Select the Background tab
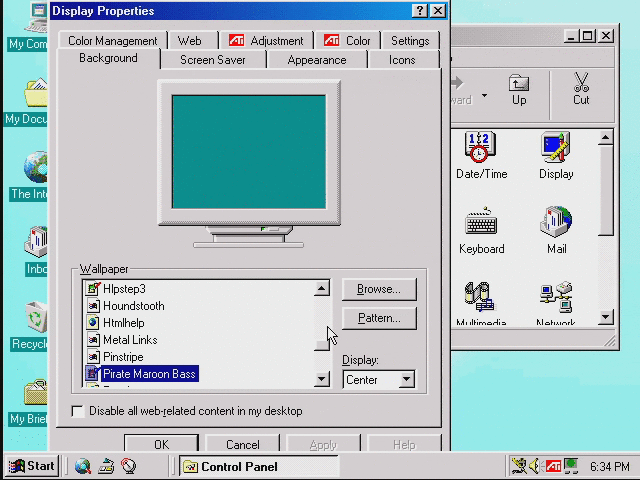The width and height of the screenshot is (640, 480). pyautogui.click(x=108, y=58)
